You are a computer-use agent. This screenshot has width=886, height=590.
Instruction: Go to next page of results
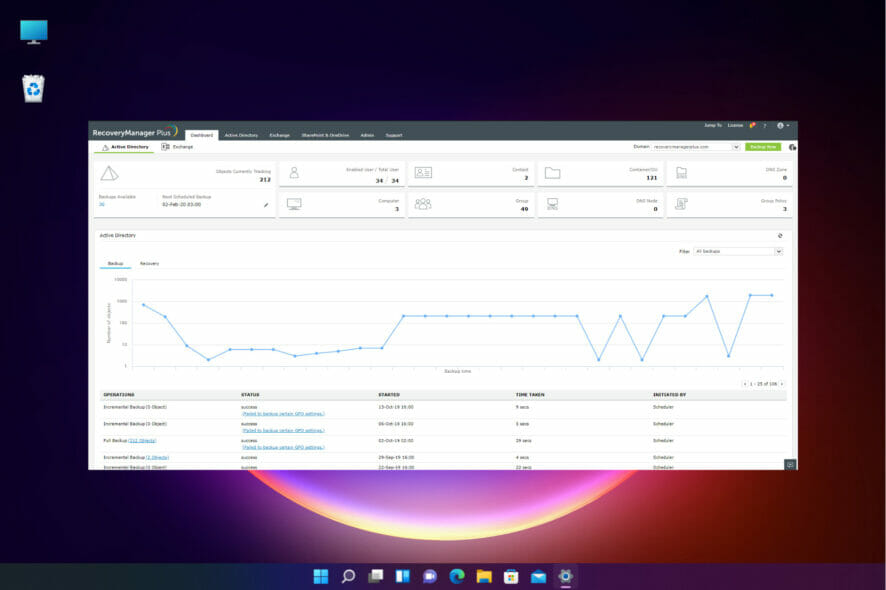(x=781, y=384)
